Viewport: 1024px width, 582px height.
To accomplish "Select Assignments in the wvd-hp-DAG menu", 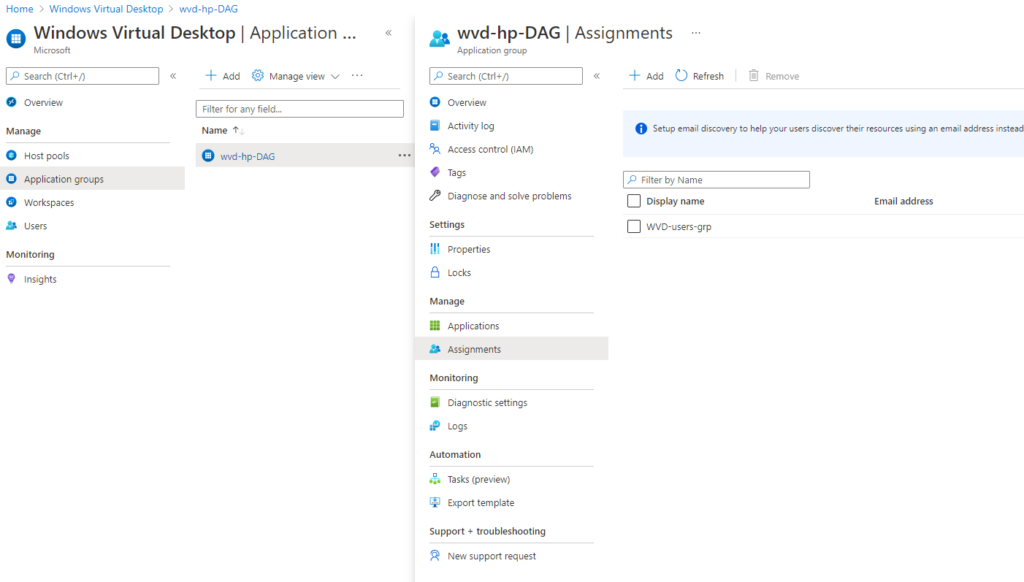I will [511, 349].
